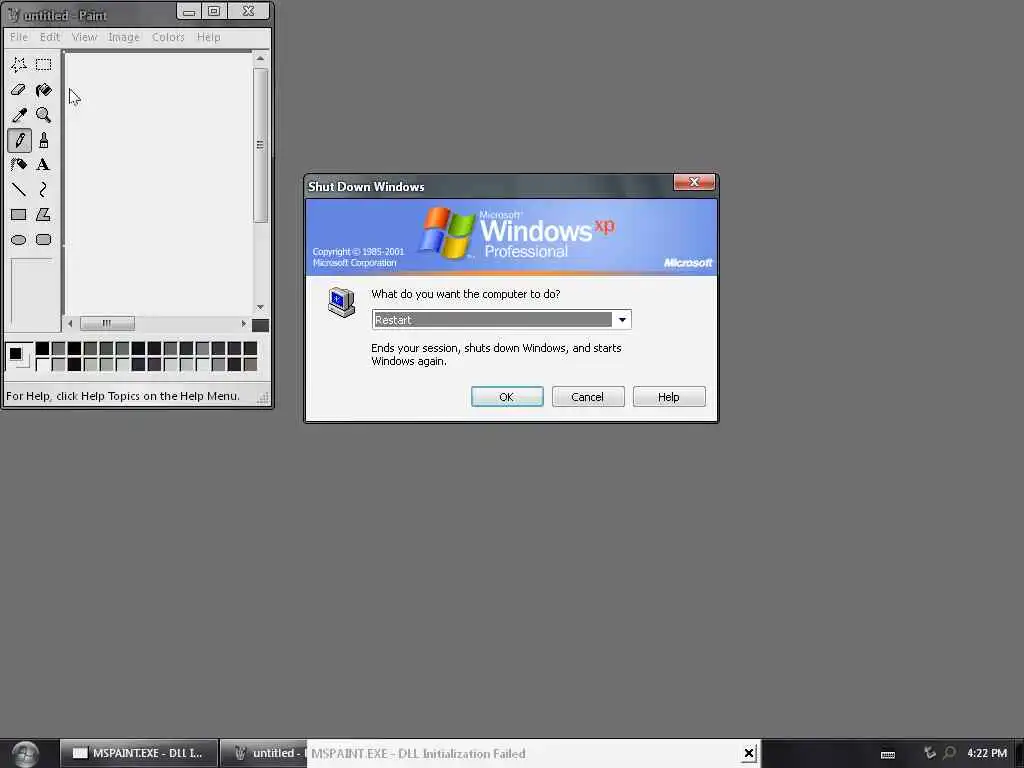Pick the first black palette swatch
The height and width of the screenshot is (768, 1024).
[x=42, y=348]
